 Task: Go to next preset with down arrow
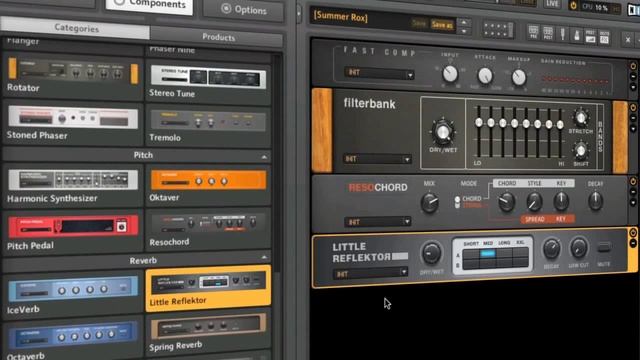(464, 31)
